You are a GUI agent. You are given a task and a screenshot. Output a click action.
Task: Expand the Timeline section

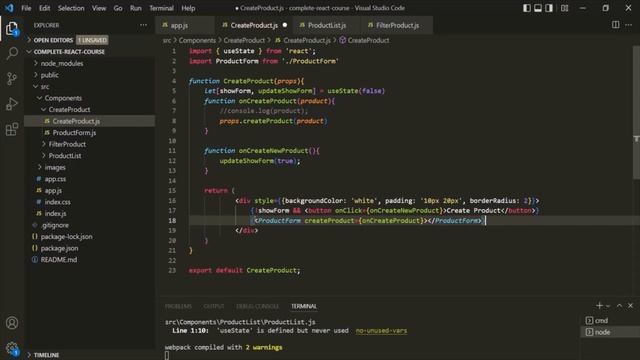coord(90,355)
